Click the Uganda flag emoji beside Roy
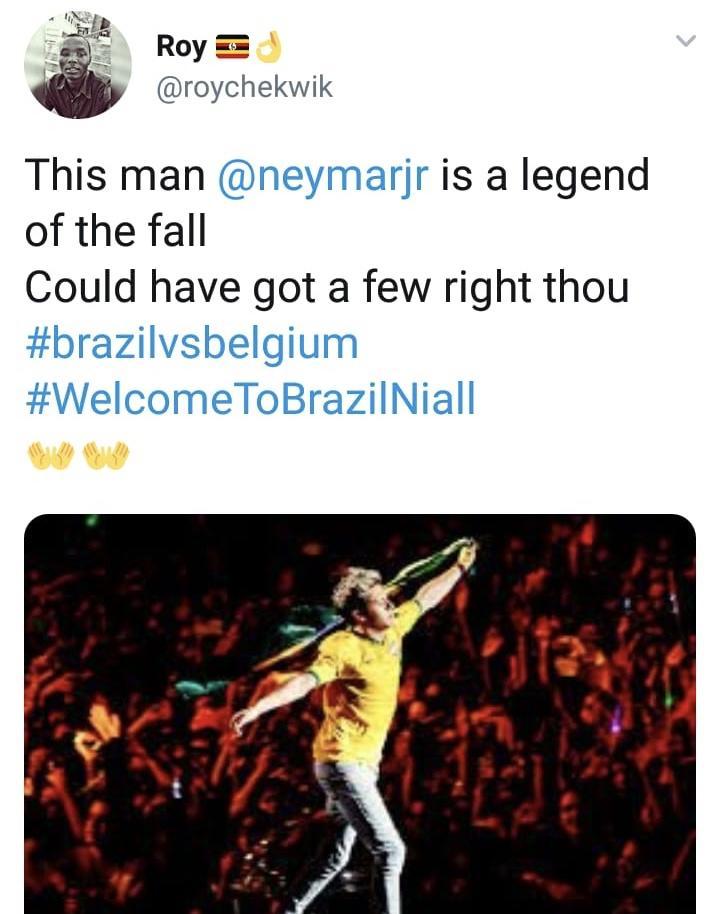Viewport: 720px width, 914px height. (x=232, y=46)
